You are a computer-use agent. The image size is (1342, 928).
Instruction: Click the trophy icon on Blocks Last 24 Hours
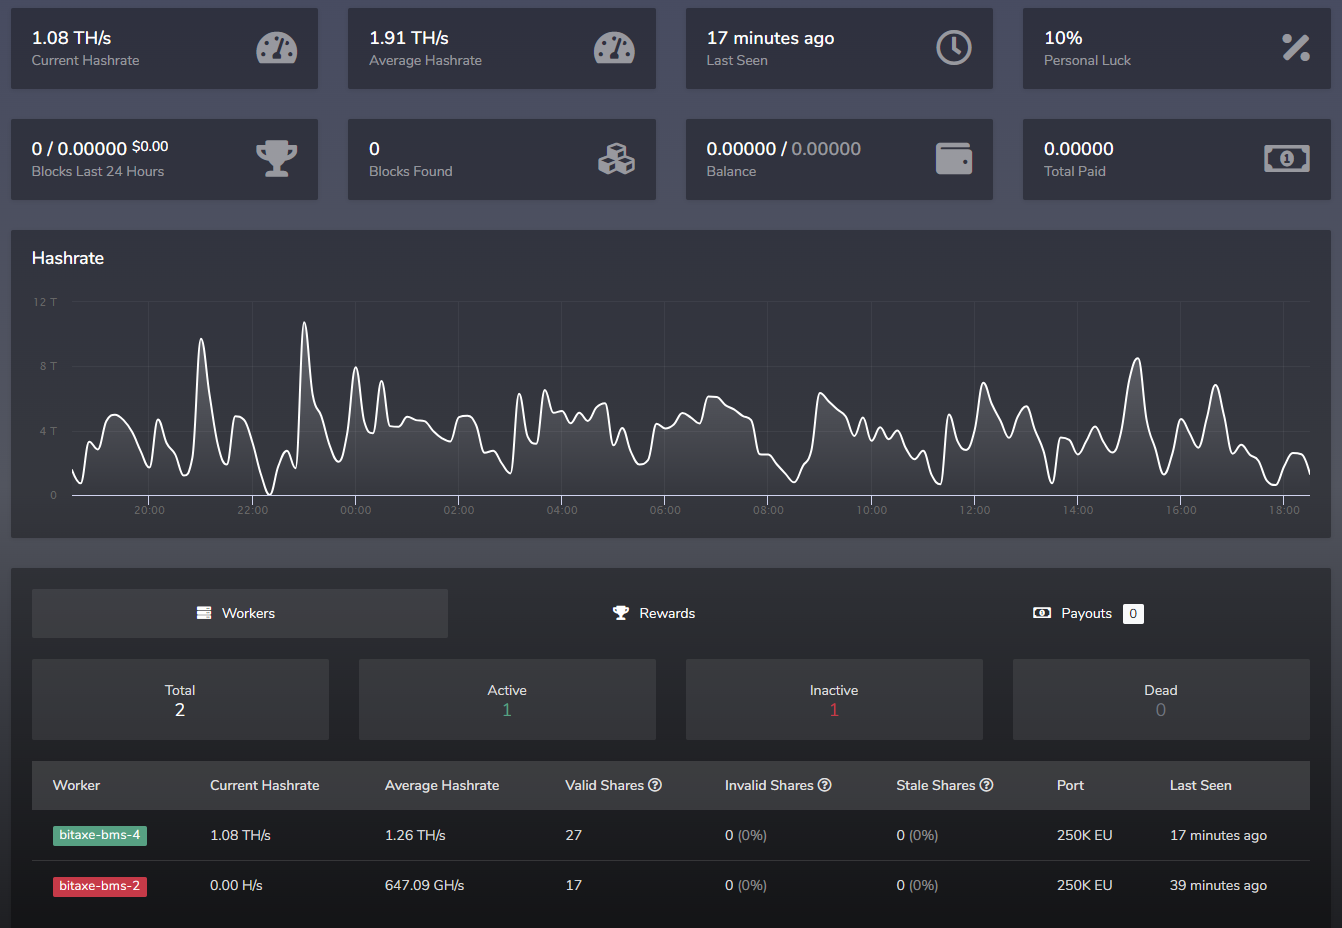pyautogui.click(x=277, y=158)
